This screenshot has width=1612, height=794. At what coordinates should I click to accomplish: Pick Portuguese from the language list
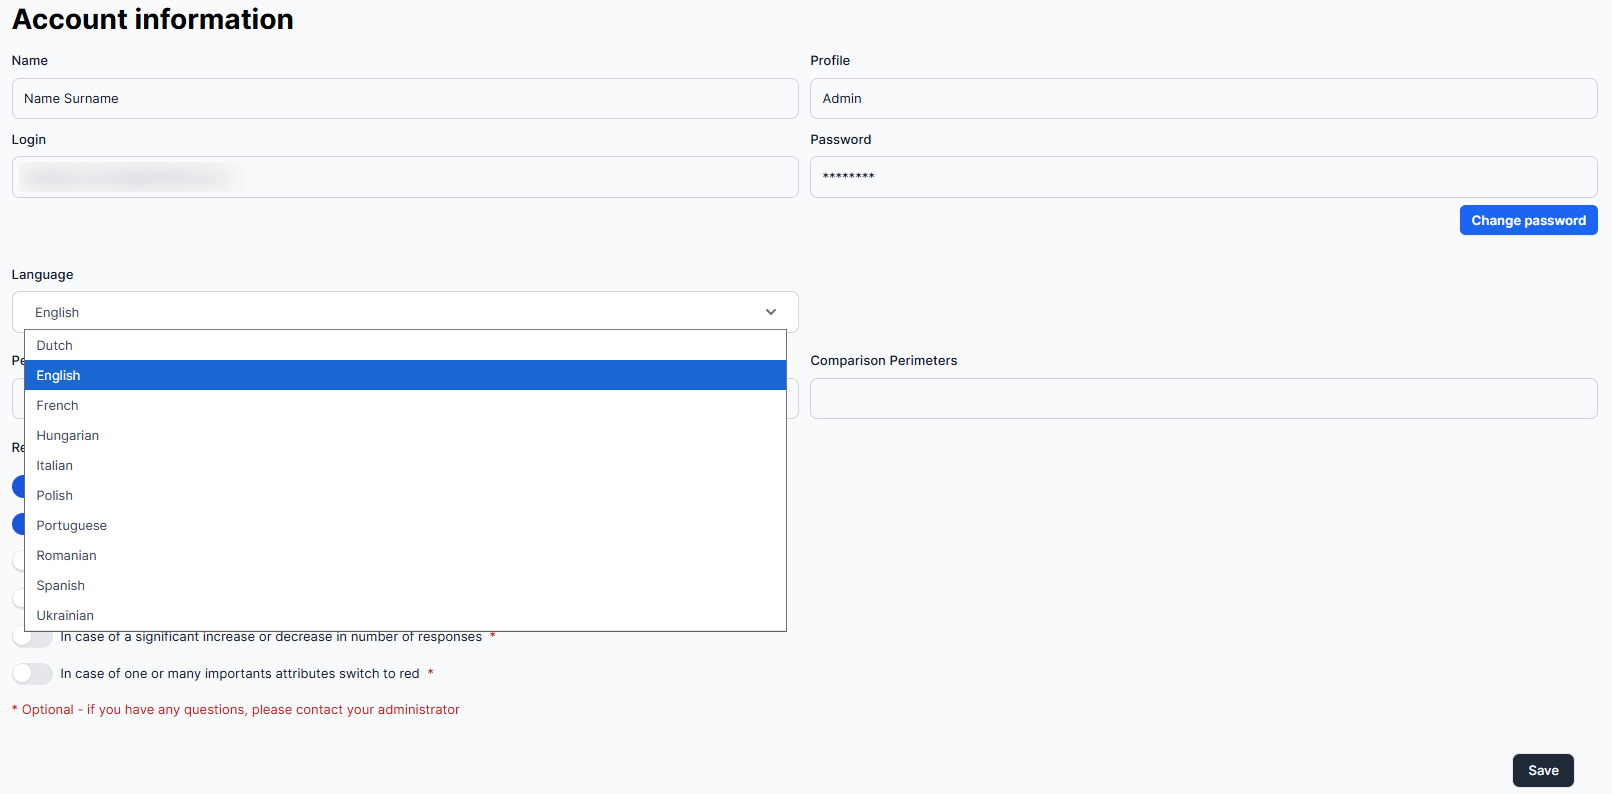71,526
